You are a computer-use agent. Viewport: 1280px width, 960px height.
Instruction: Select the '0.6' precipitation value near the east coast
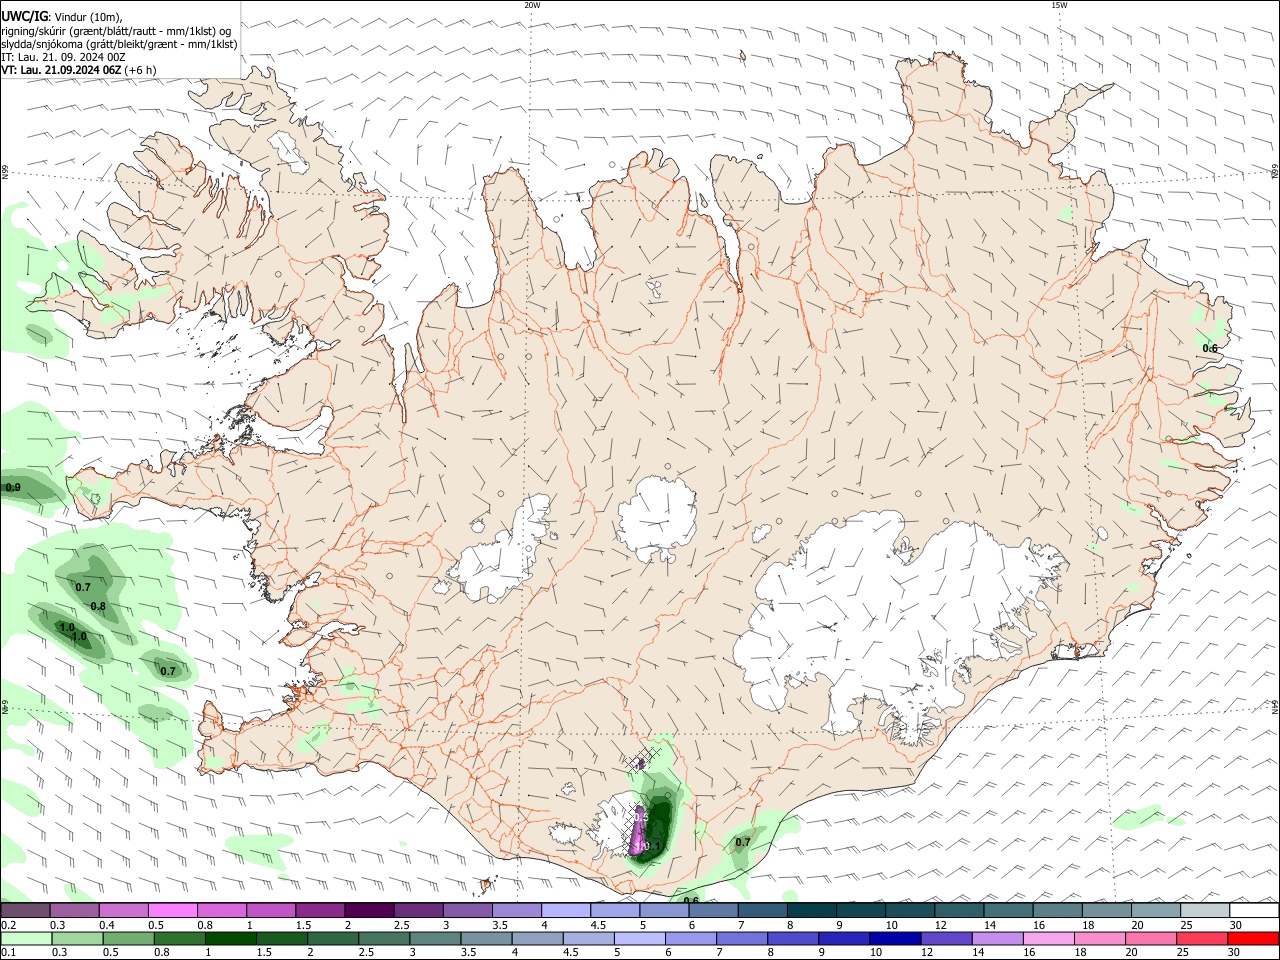[x=1210, y=349]
